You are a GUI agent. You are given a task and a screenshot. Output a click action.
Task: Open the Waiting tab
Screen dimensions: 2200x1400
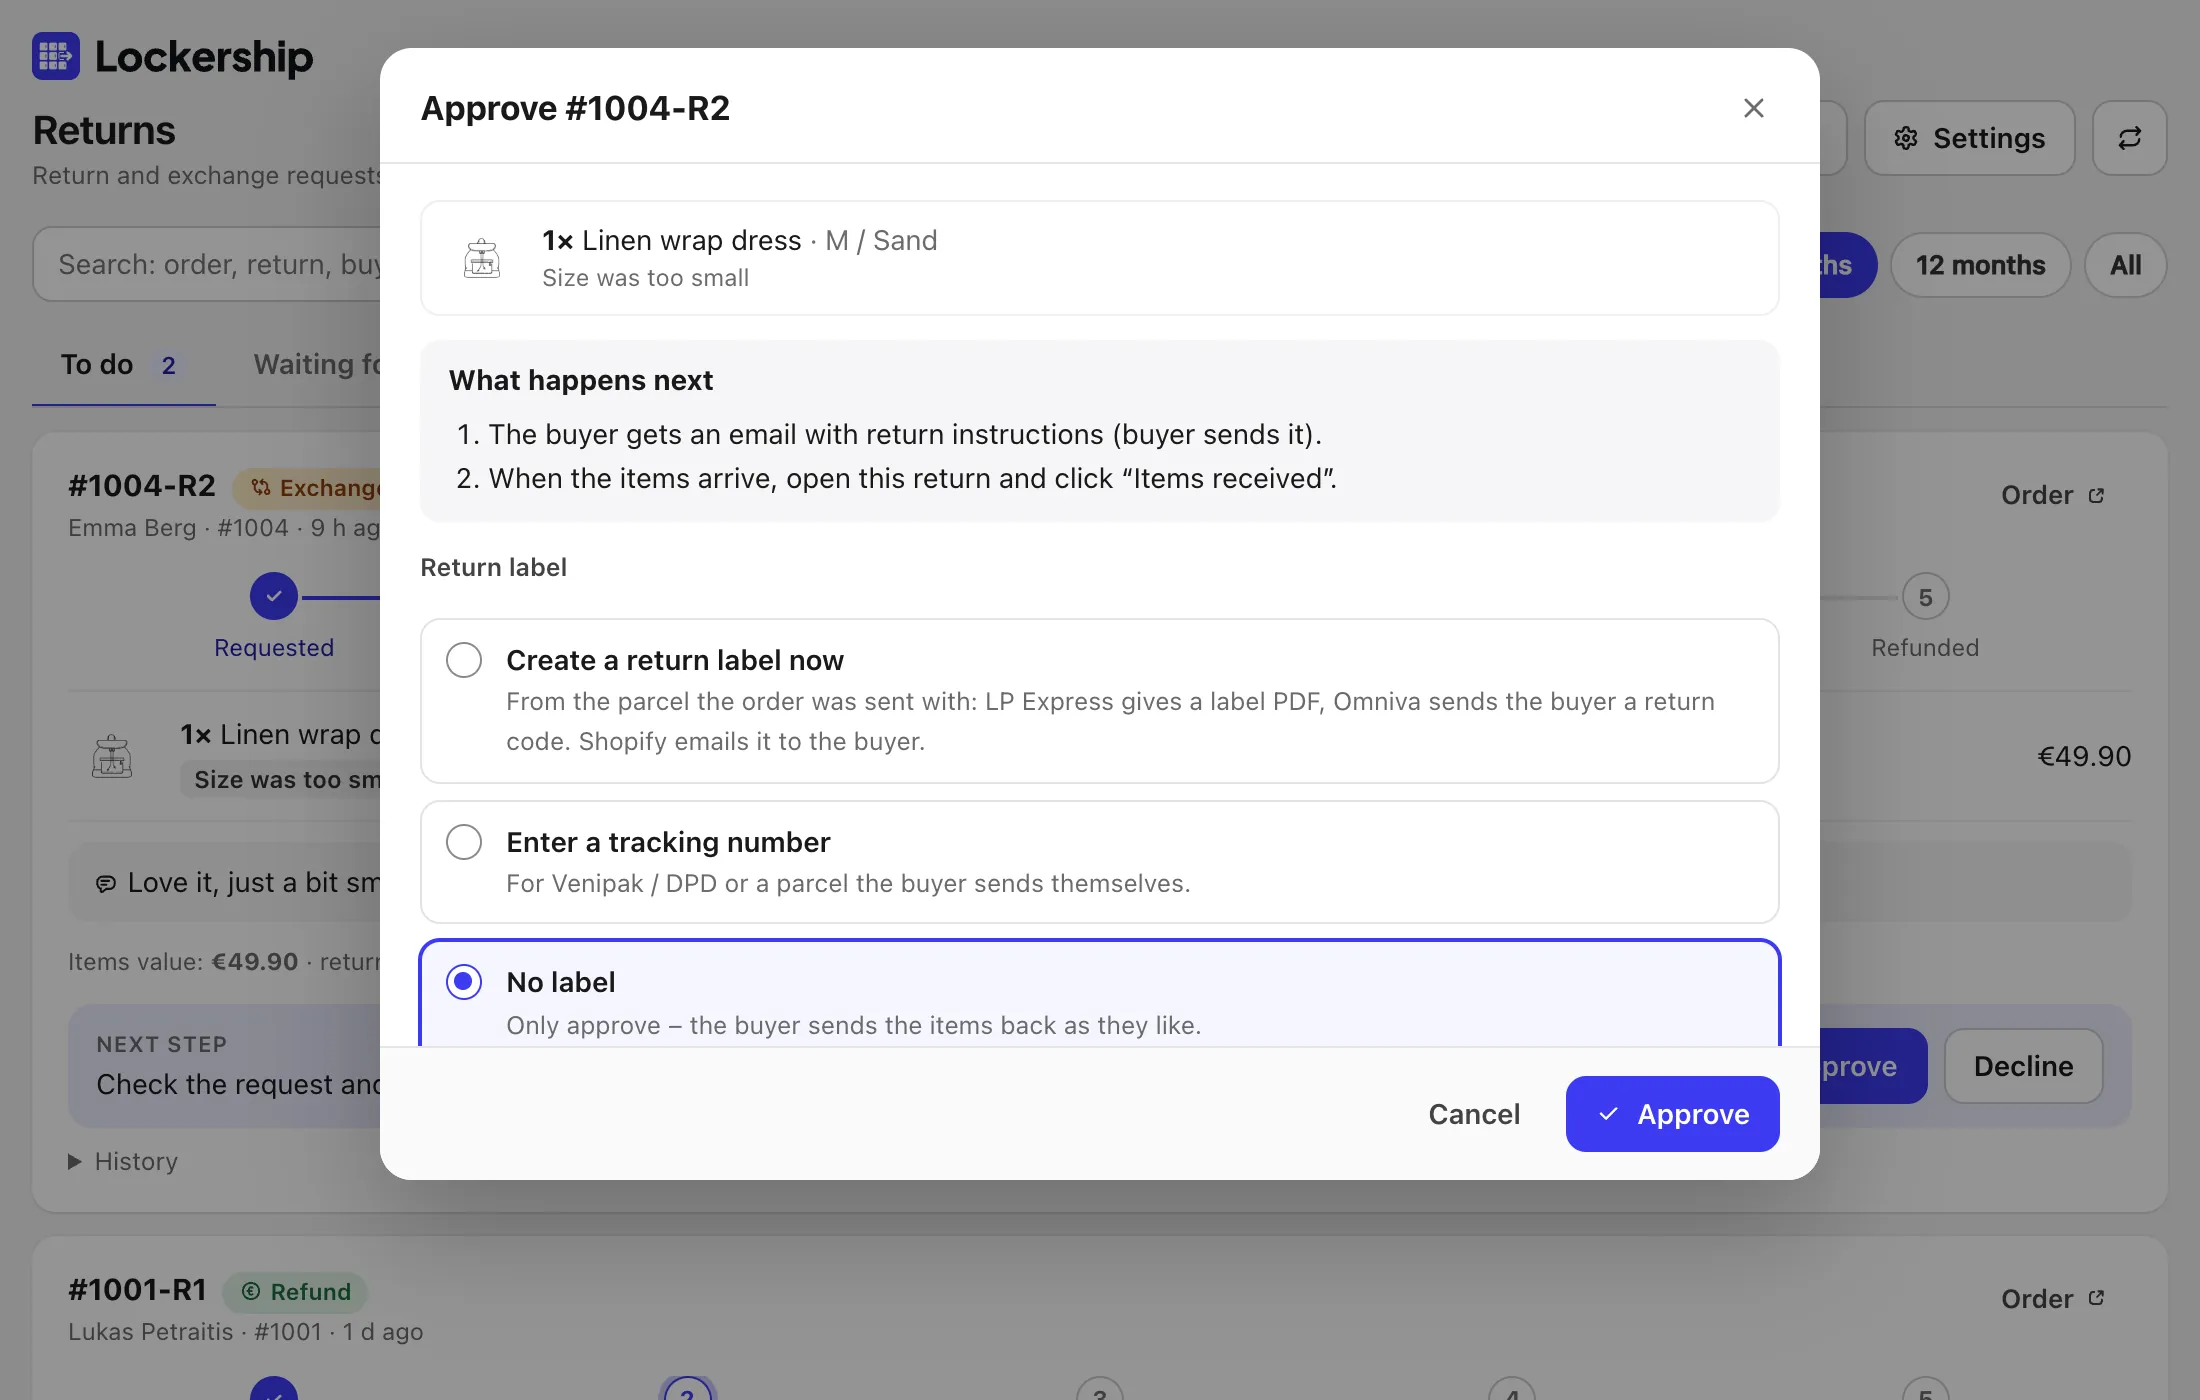[x=317, y=365]
